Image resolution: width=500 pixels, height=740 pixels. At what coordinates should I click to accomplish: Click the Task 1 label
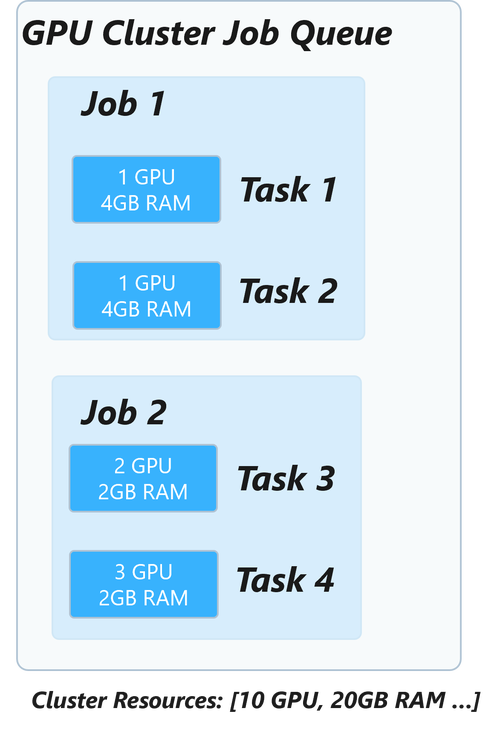point(288,189)
